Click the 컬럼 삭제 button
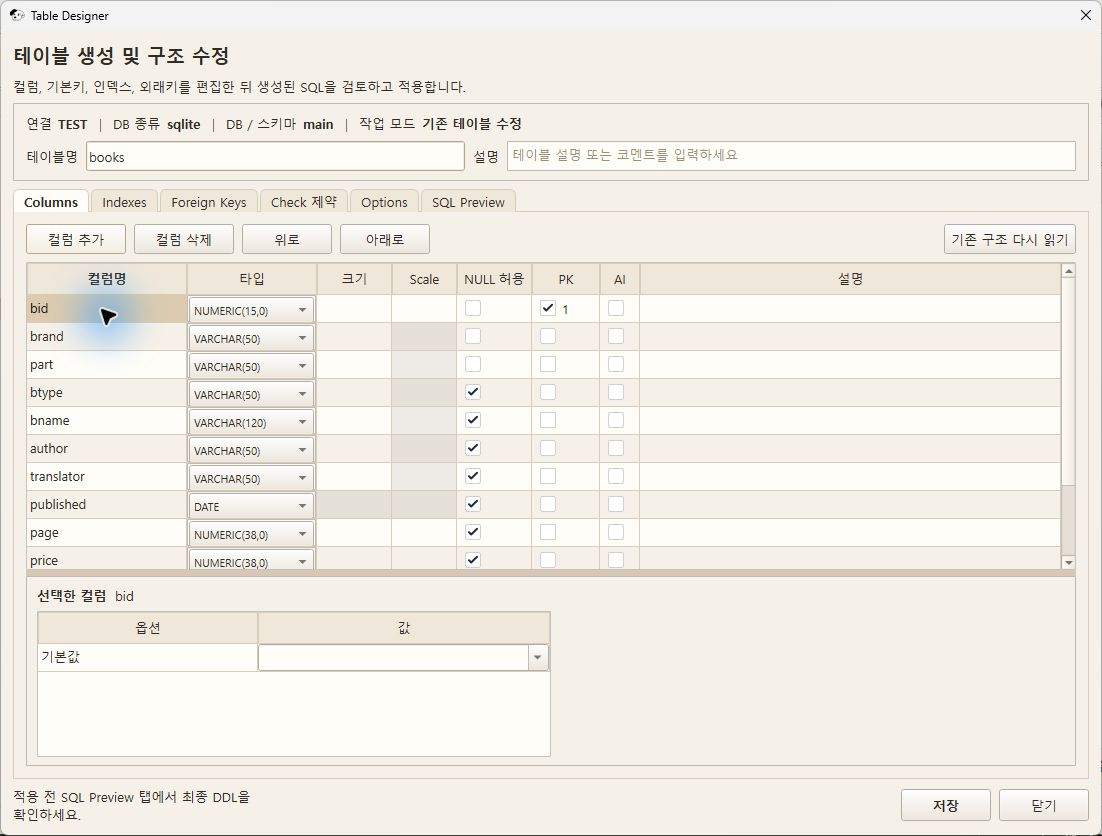Image resolution: width=1102 pixels, height=836 pixels. [x=183, y=240]
